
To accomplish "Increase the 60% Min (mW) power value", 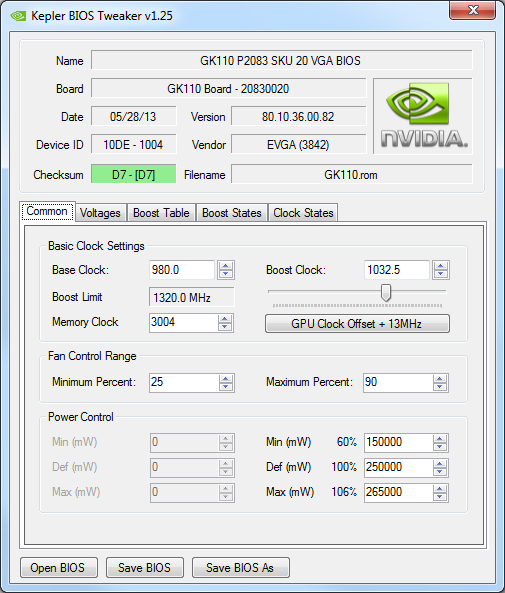I will [440, 439].
